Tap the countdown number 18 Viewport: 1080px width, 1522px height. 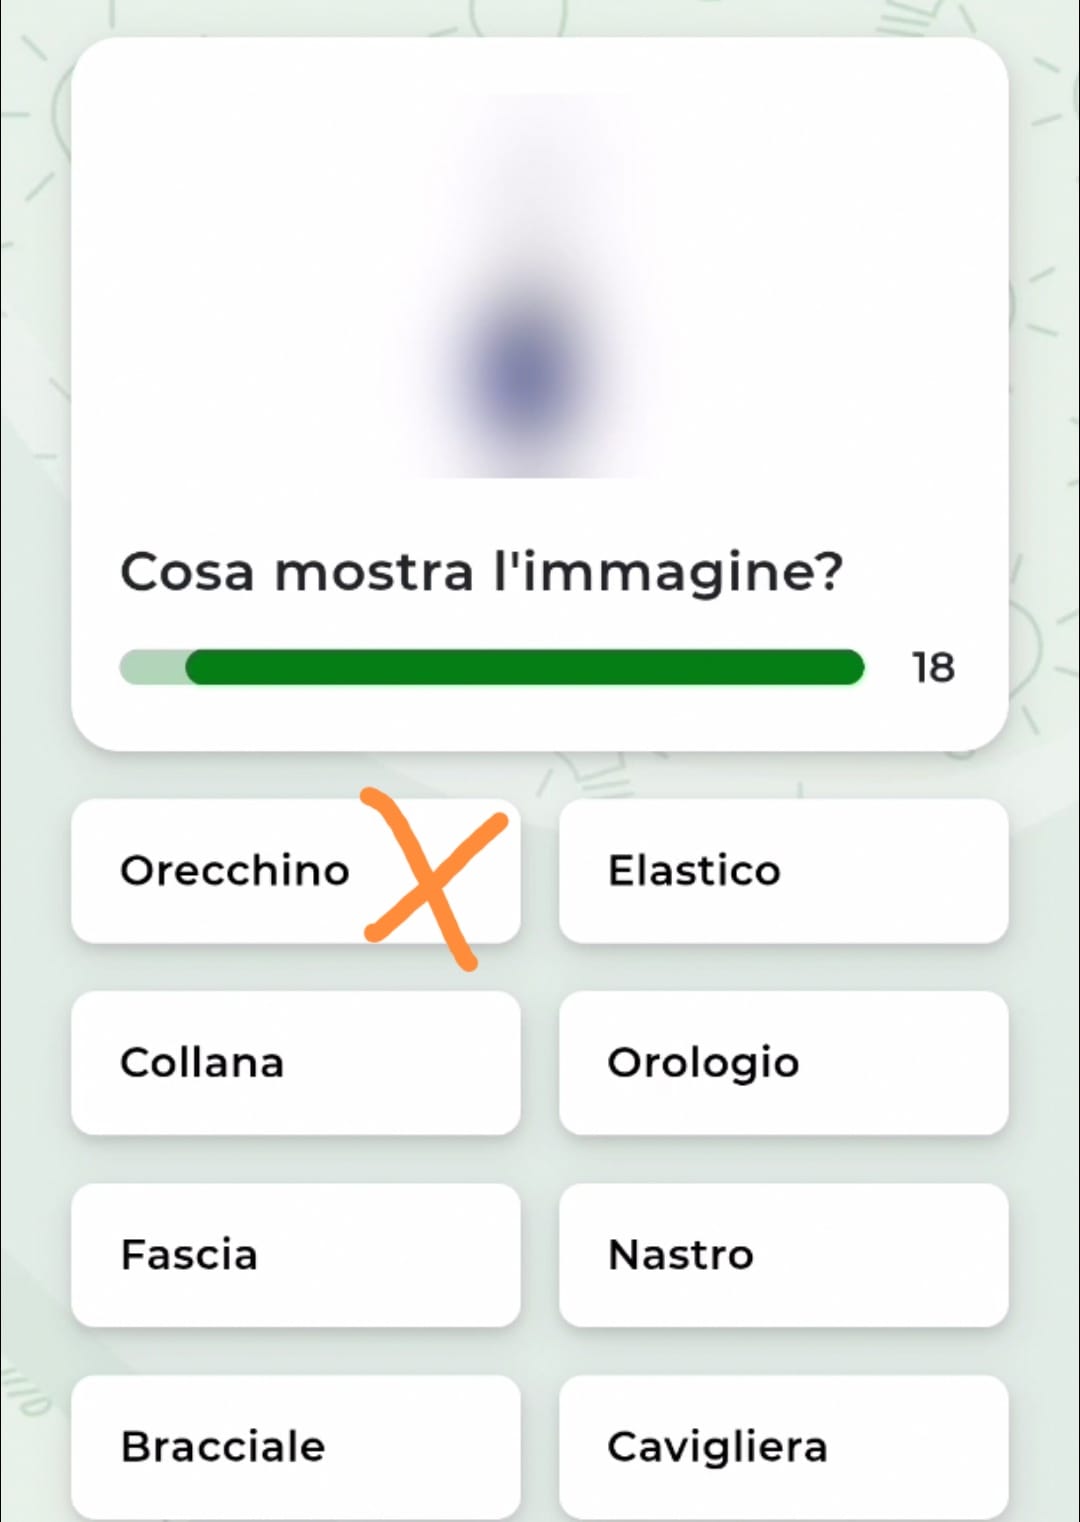[933, 668]
